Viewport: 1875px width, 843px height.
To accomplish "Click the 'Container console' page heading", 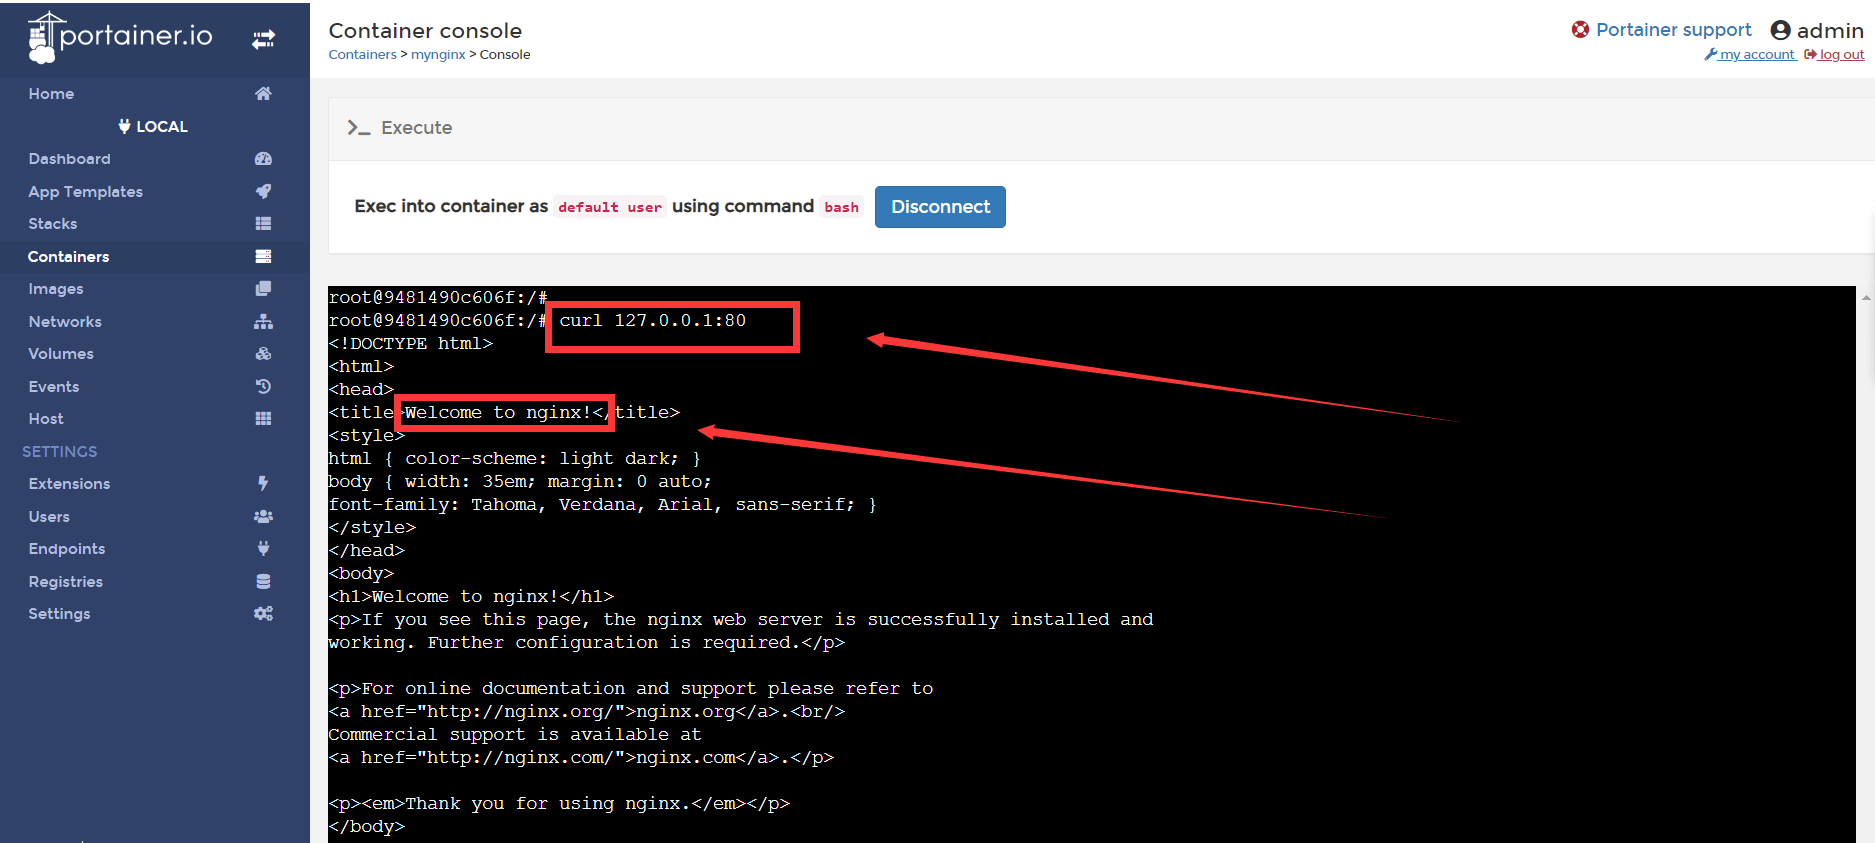I will (x=425, y=30).
